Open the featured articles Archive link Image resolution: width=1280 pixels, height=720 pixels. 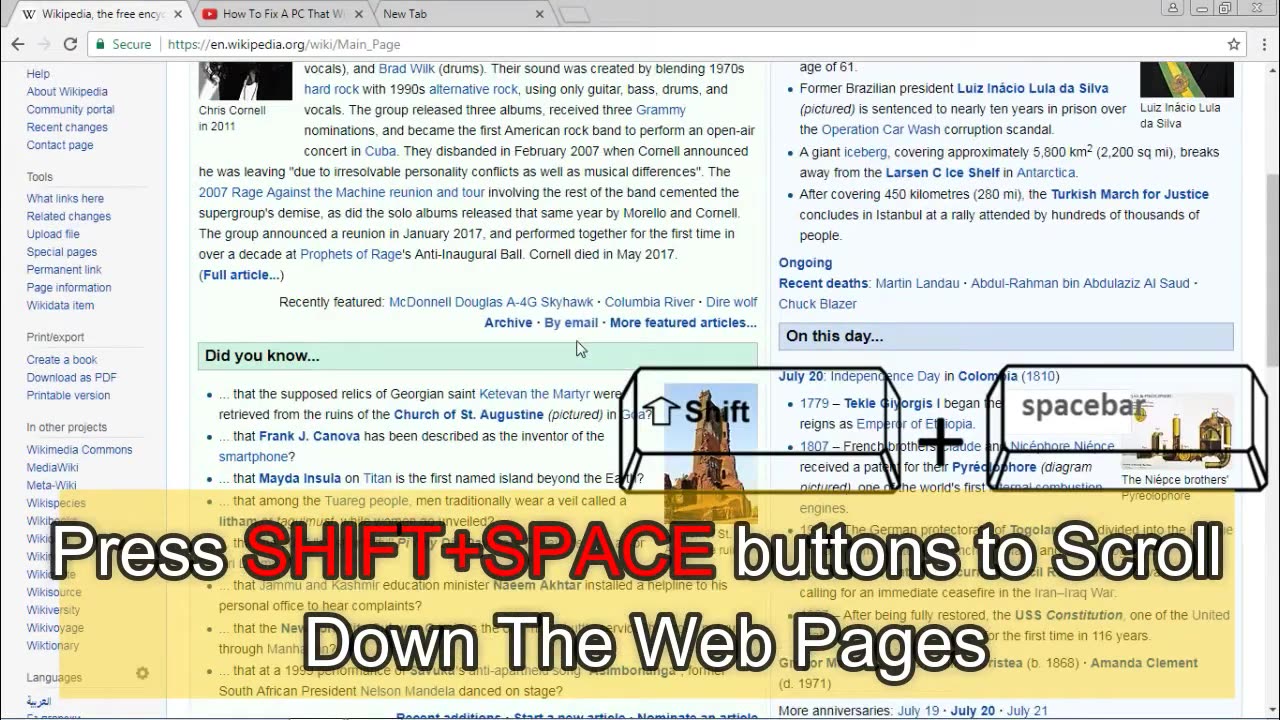pos(508,323)
